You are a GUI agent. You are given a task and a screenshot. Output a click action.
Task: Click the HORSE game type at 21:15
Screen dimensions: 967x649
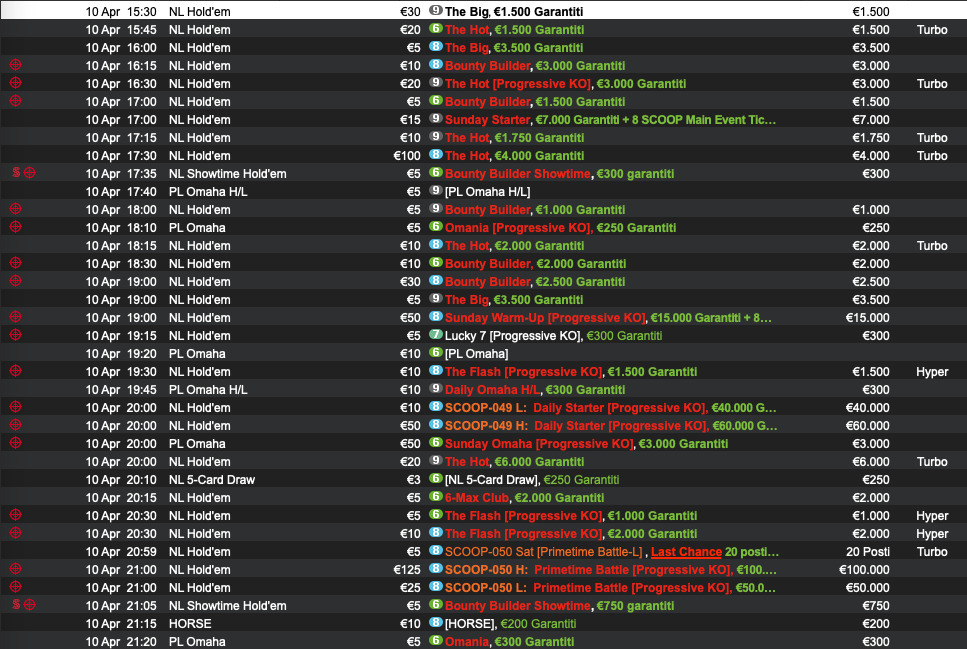click(x=190, y=624)
